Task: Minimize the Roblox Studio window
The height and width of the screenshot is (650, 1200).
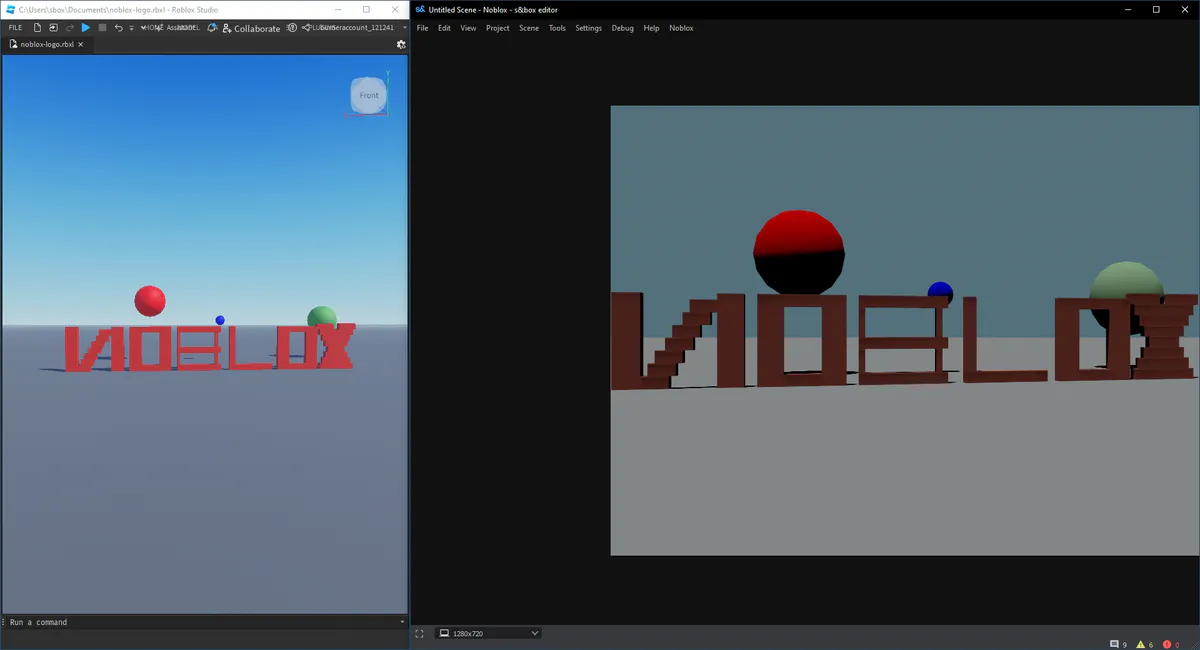Action: 338,9
